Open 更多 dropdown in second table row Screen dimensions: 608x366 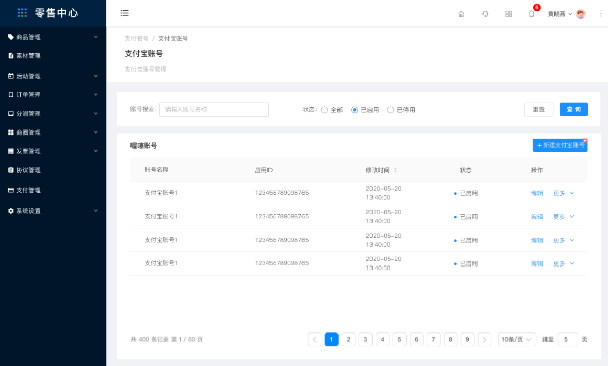563,217
